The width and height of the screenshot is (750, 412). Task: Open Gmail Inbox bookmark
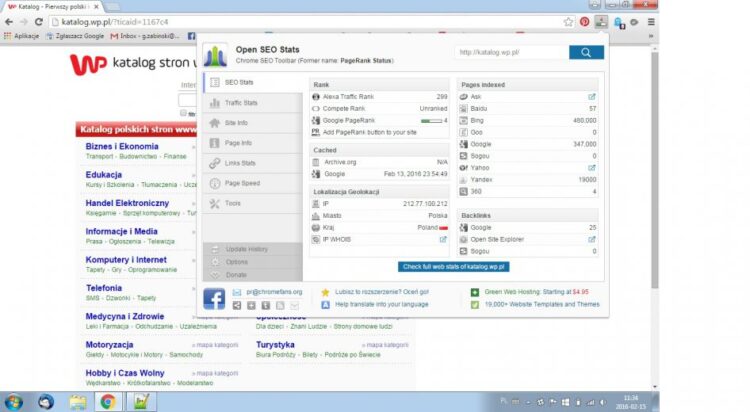pos(145,36)
